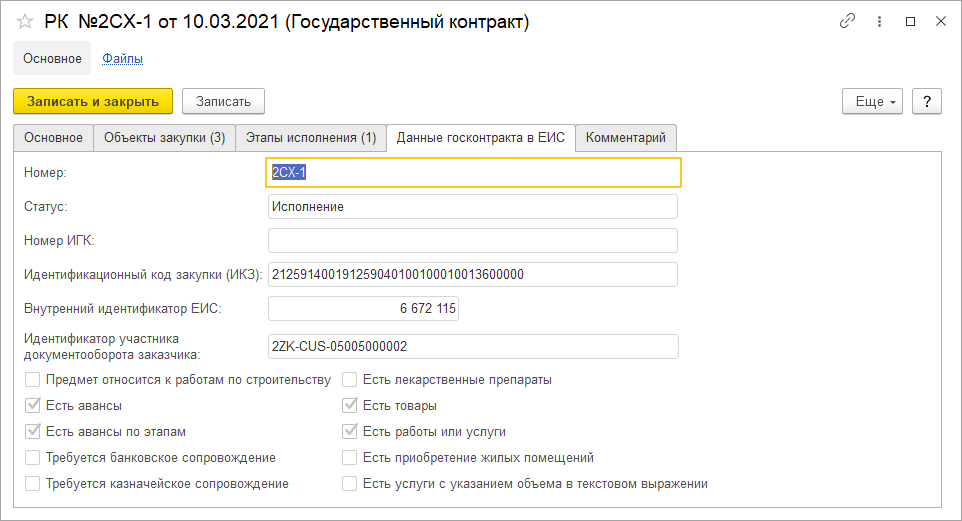Click the 'Внутренний идентификатор ЕИС' field

coord(363,310)
